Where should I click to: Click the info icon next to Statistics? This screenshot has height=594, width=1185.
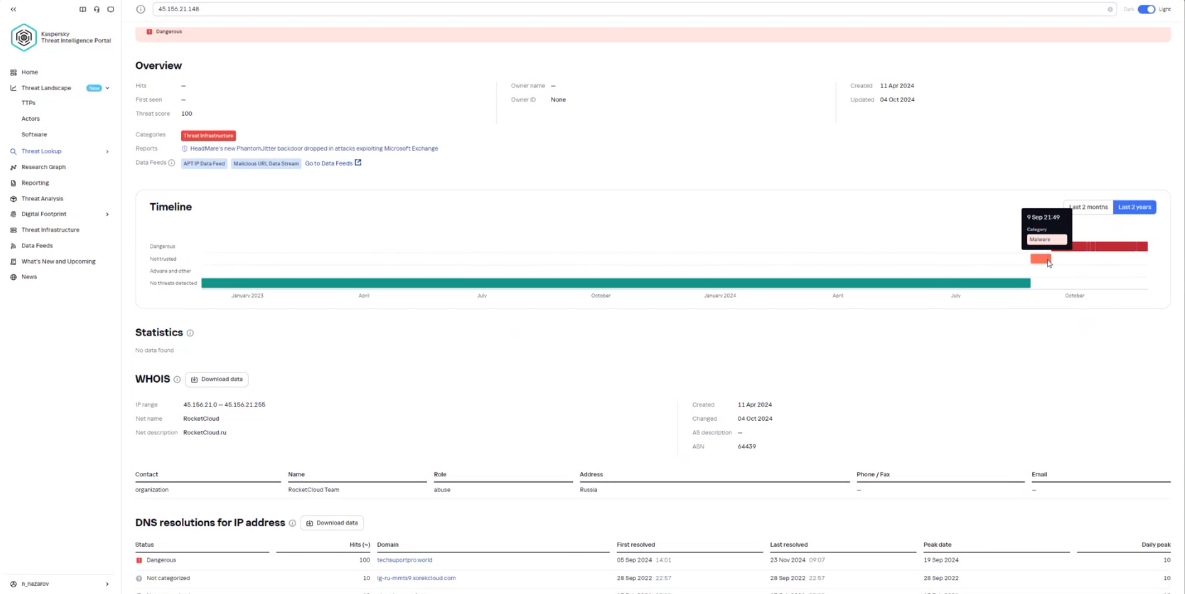(190, 333)
